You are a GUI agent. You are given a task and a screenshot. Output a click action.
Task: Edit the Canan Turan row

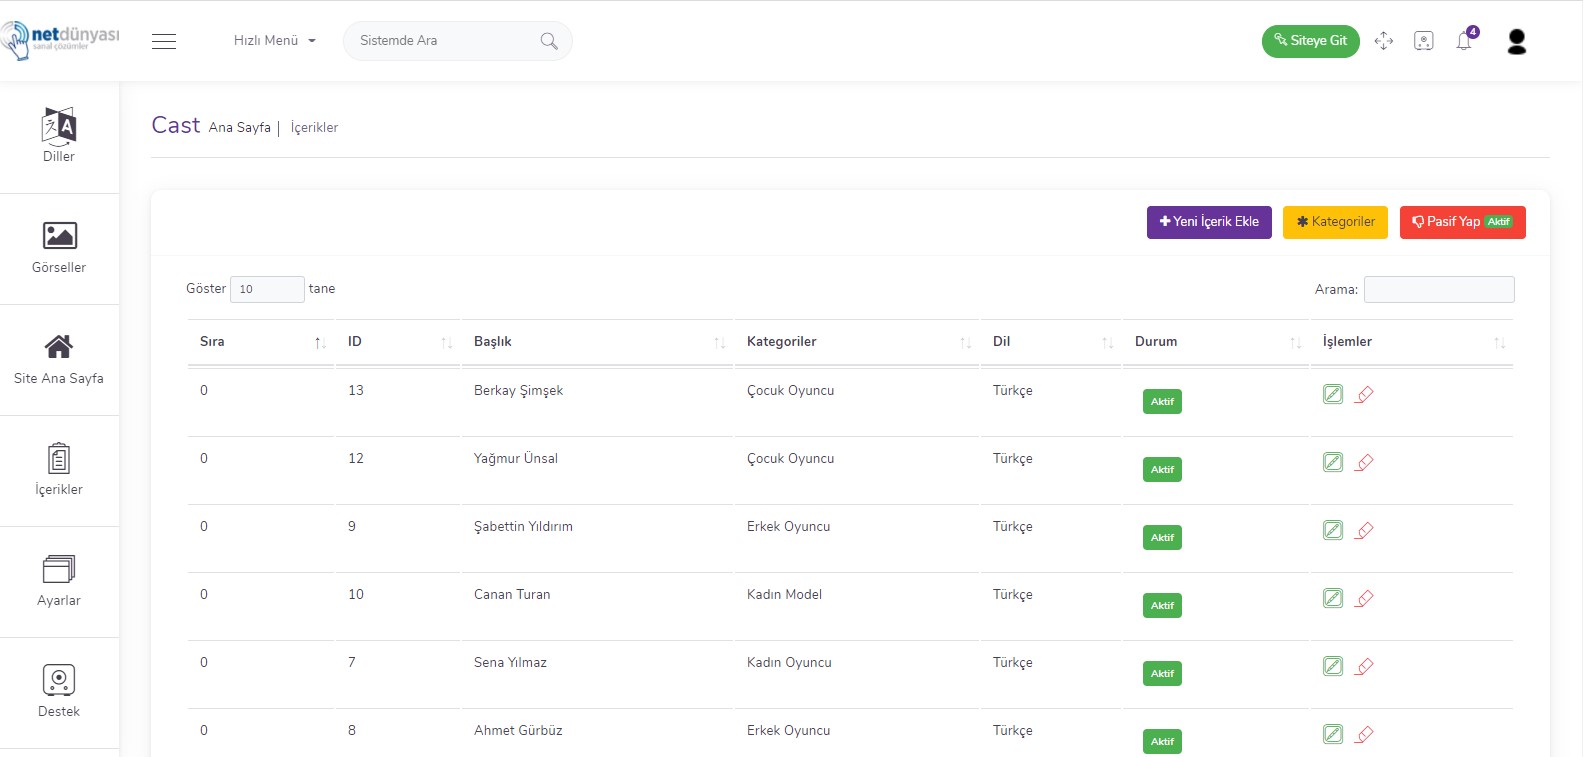coord(1333,598)
